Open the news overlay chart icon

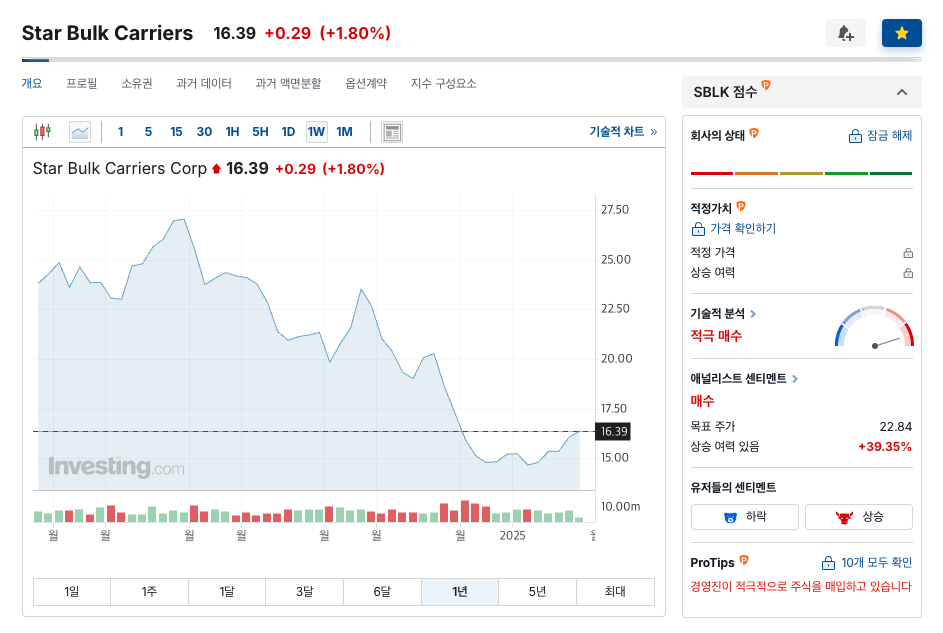point(392,132)
